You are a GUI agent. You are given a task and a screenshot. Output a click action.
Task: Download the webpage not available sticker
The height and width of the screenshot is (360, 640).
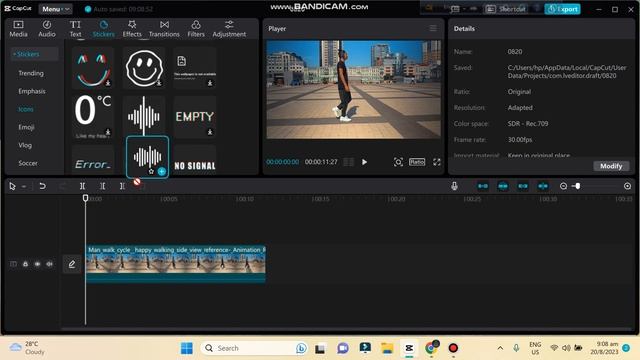point(210,83)
